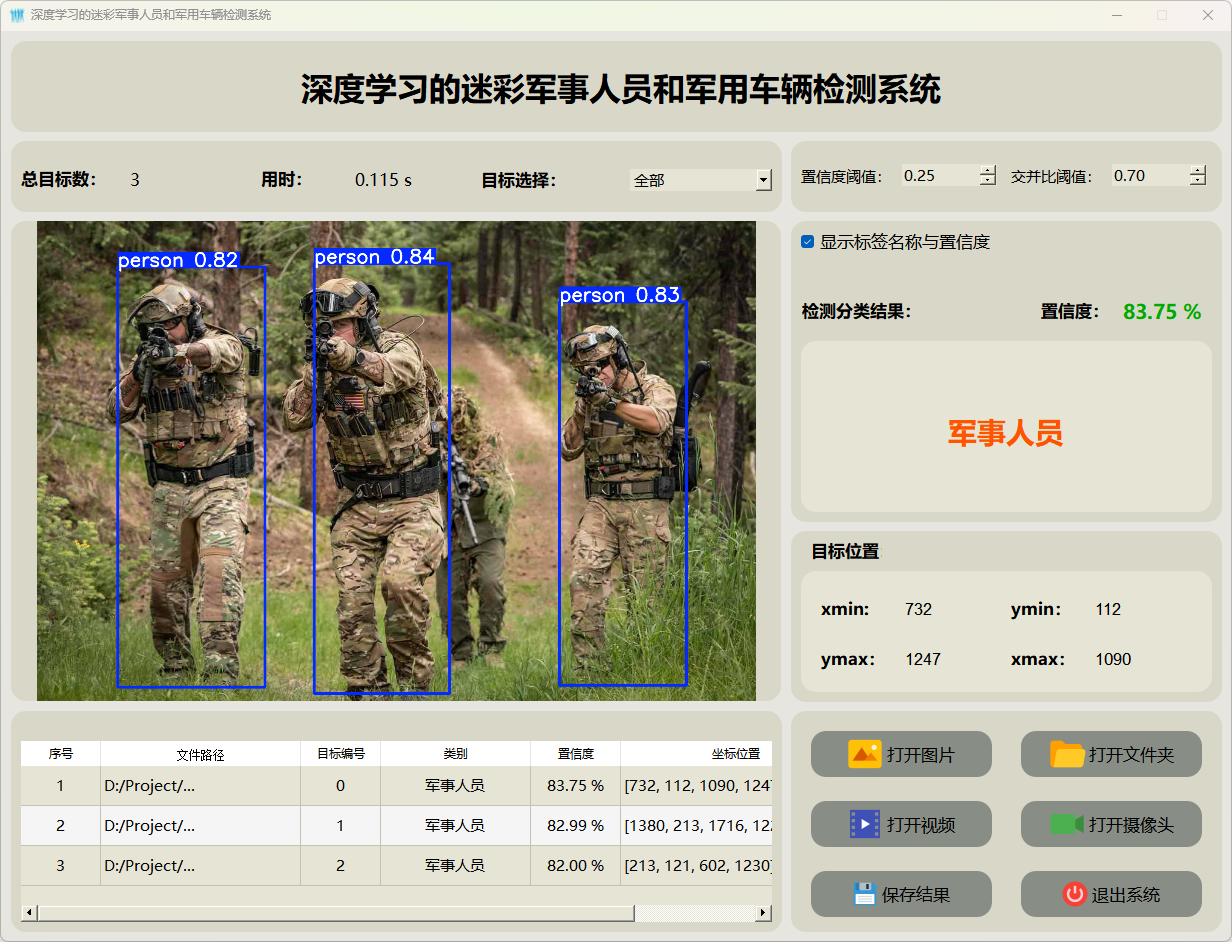The height and width of the screenshot is (942, 1232).
Task: Increase the 置信度阈值 with the up arrow
Action: 988,170
